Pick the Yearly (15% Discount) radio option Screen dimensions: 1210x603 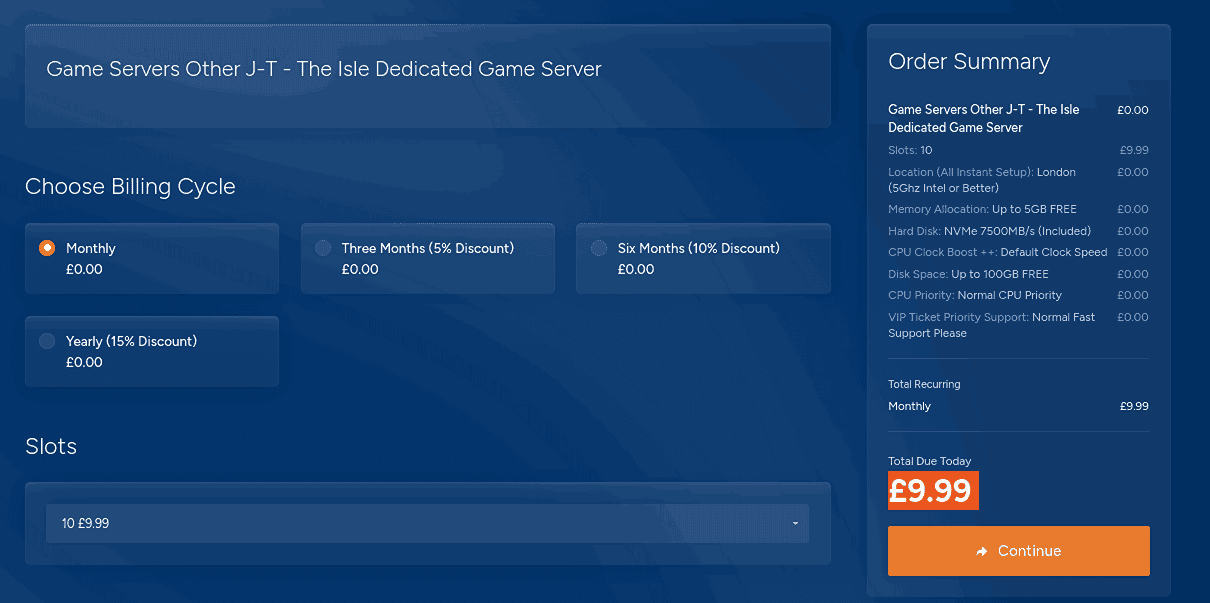pos(47,341)
